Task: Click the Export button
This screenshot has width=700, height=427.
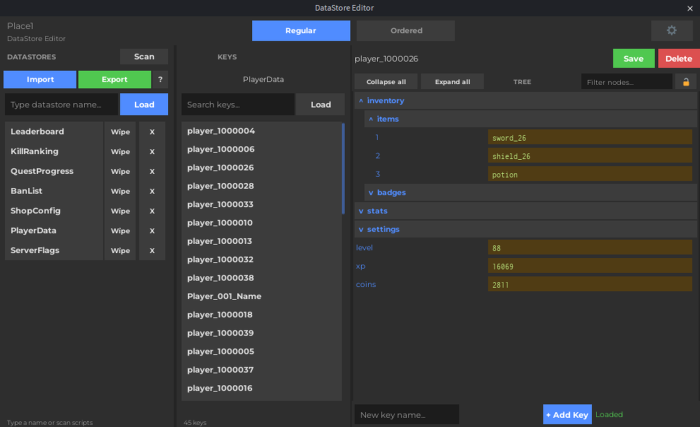Action: click(x=114, y=80)
